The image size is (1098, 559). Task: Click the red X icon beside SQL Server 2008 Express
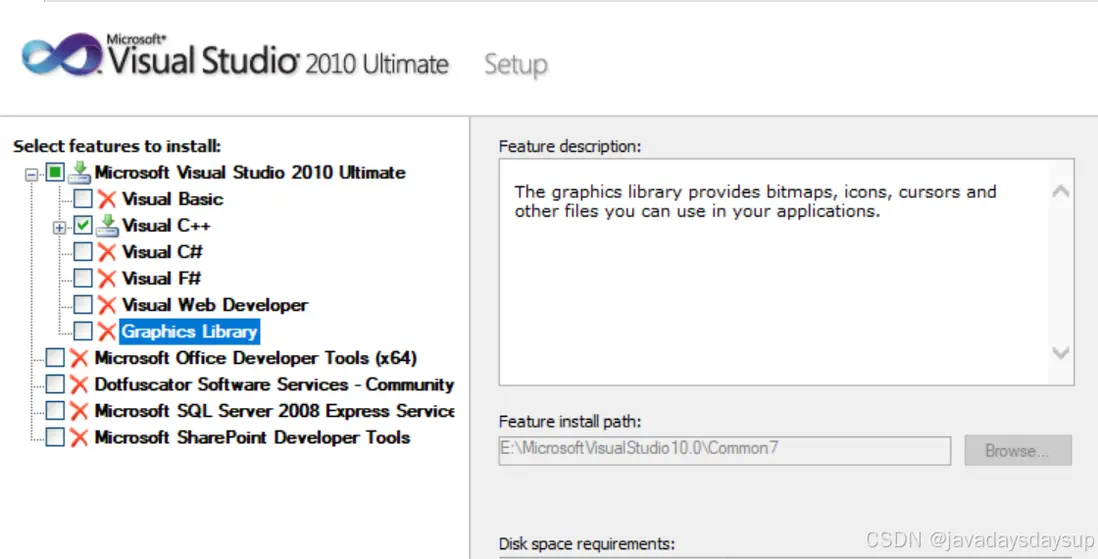(x=79, y=411)
